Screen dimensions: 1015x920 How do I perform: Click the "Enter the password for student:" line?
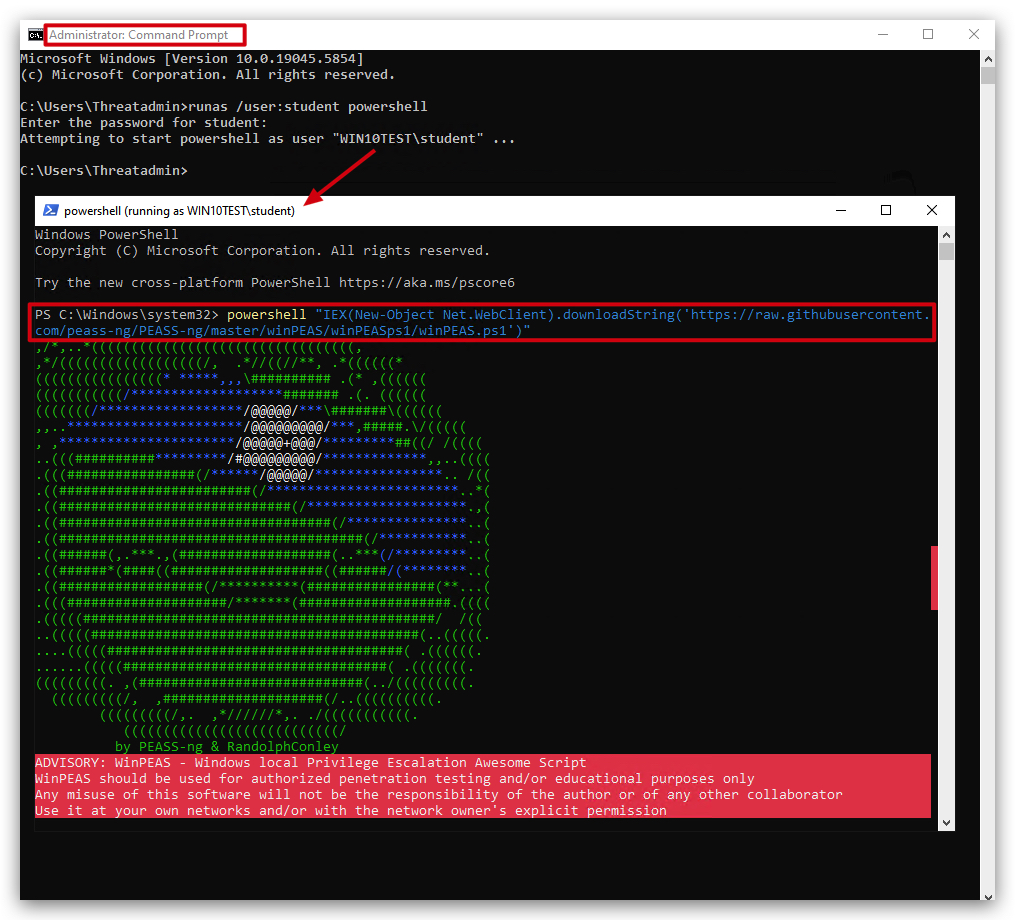tap(143, 123)
